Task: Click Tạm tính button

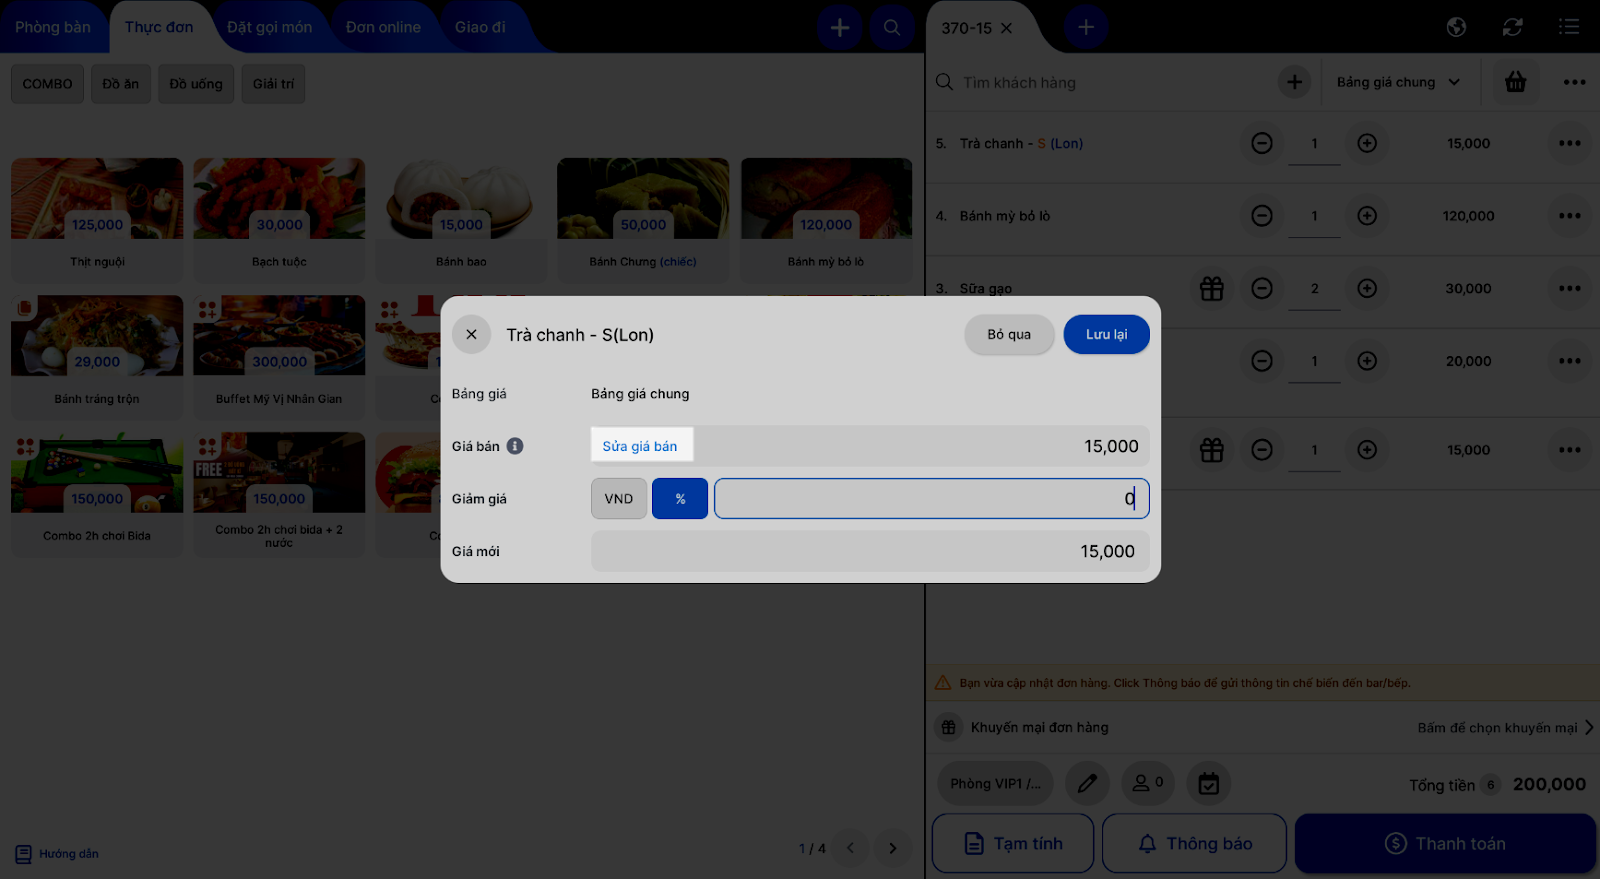Action: tap(1013, 843)
